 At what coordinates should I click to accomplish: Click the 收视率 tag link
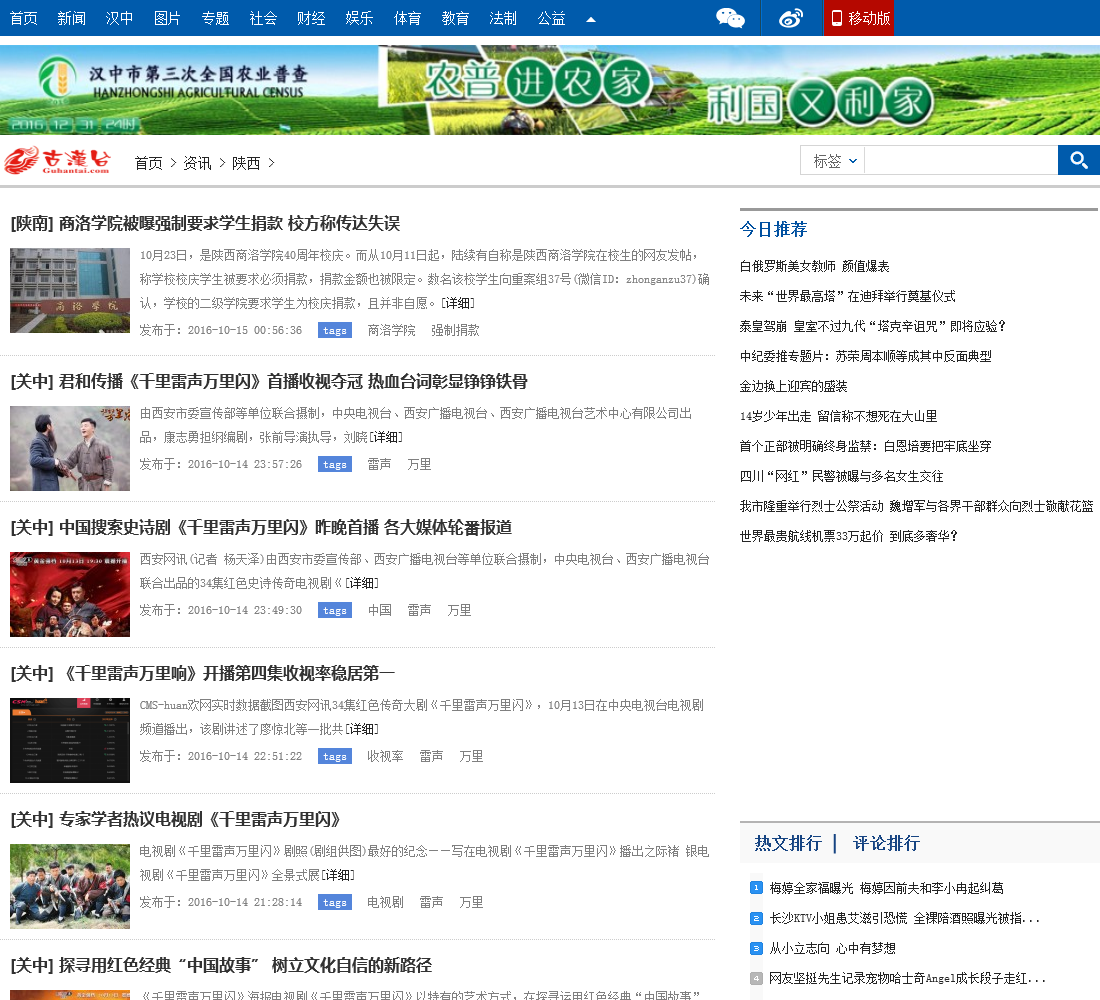pos(385,756)
